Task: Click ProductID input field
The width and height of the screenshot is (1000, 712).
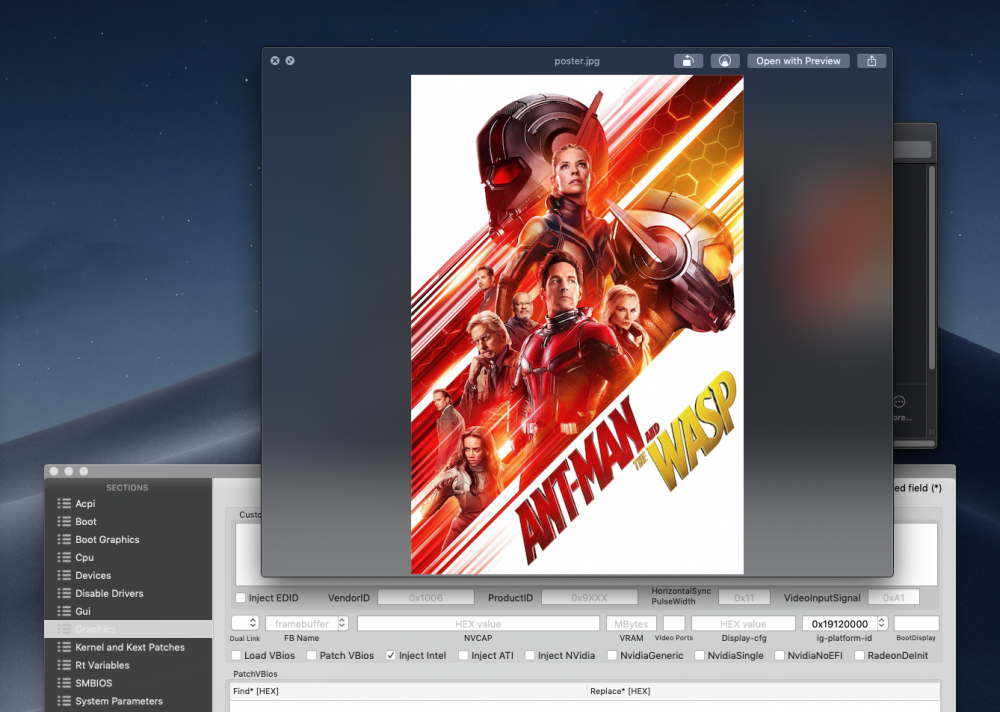Action: (589, 598)
